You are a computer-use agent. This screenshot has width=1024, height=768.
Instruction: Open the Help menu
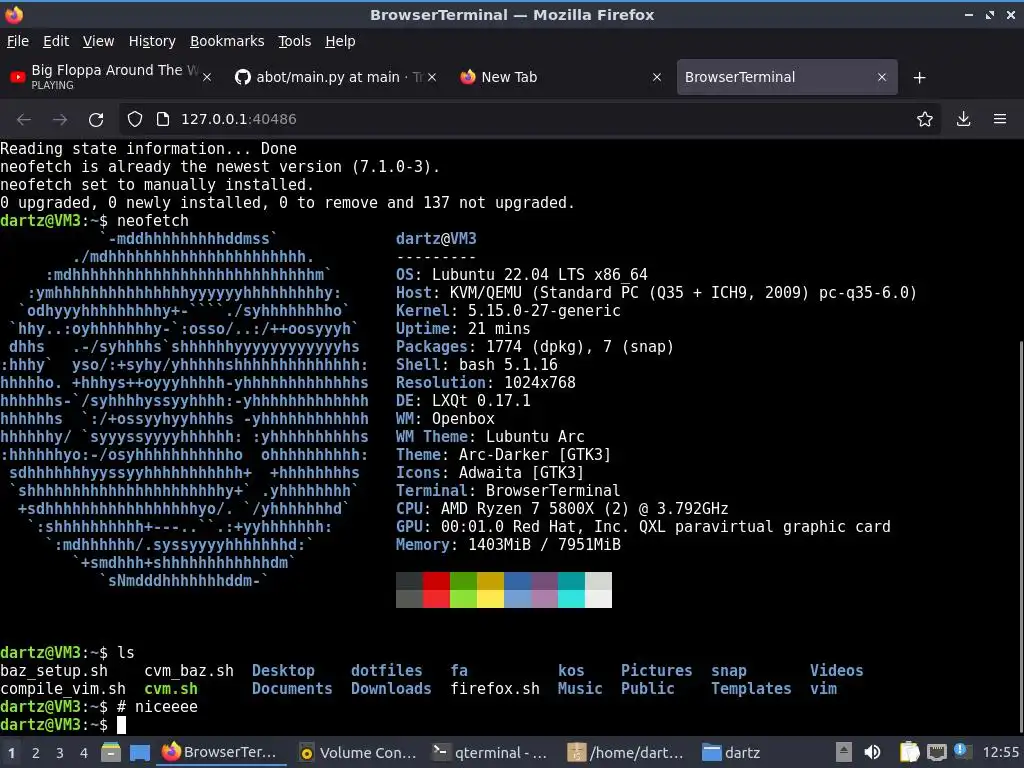pyautogui.click(x=340, y=41)
